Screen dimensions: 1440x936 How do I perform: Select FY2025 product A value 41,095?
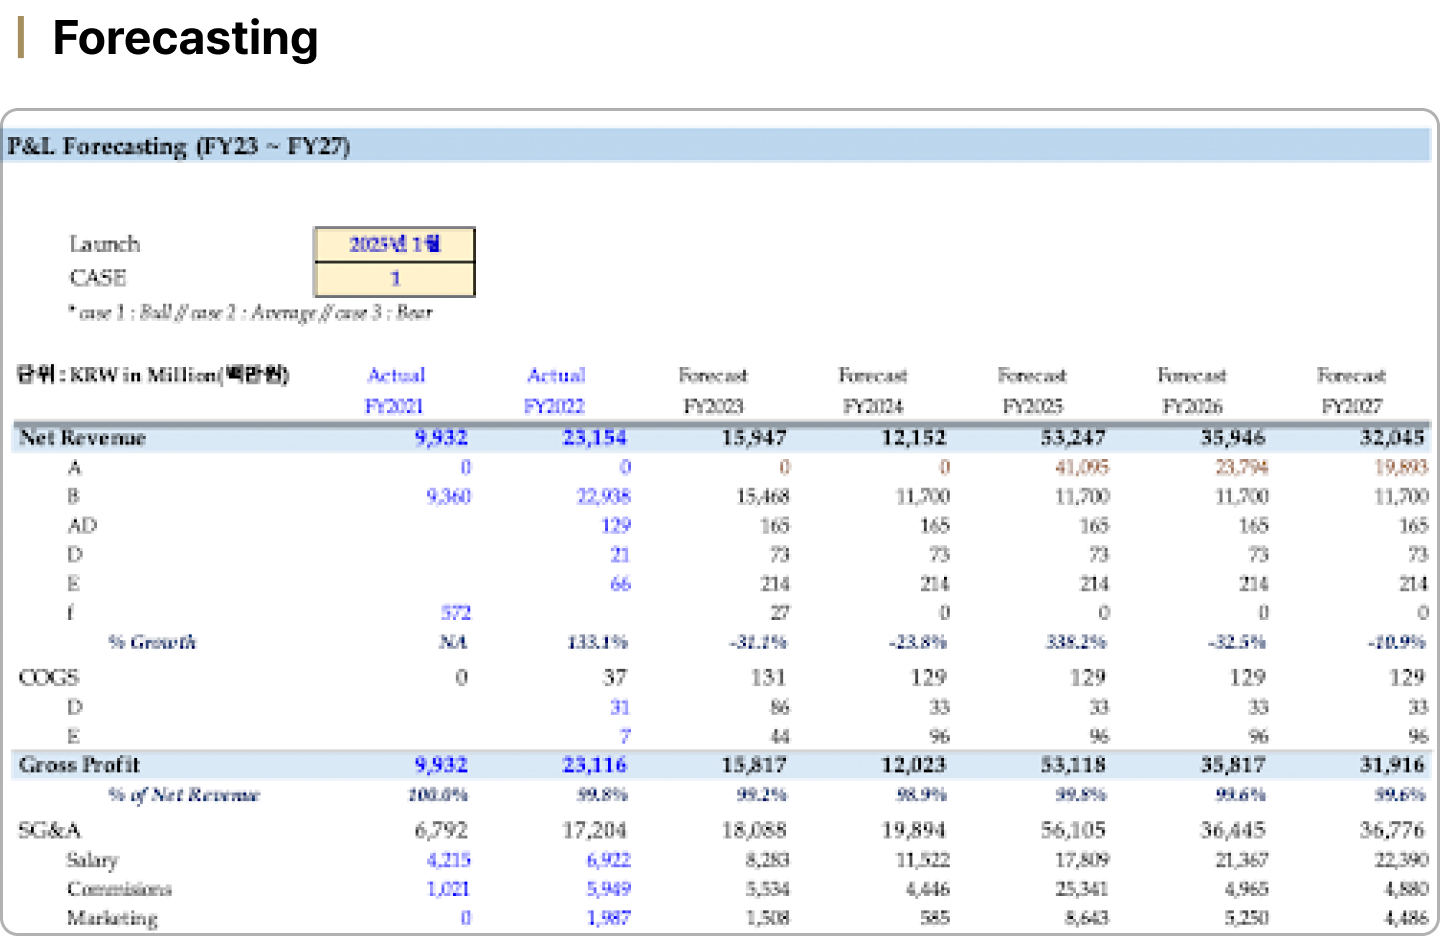pos(1082,467)
